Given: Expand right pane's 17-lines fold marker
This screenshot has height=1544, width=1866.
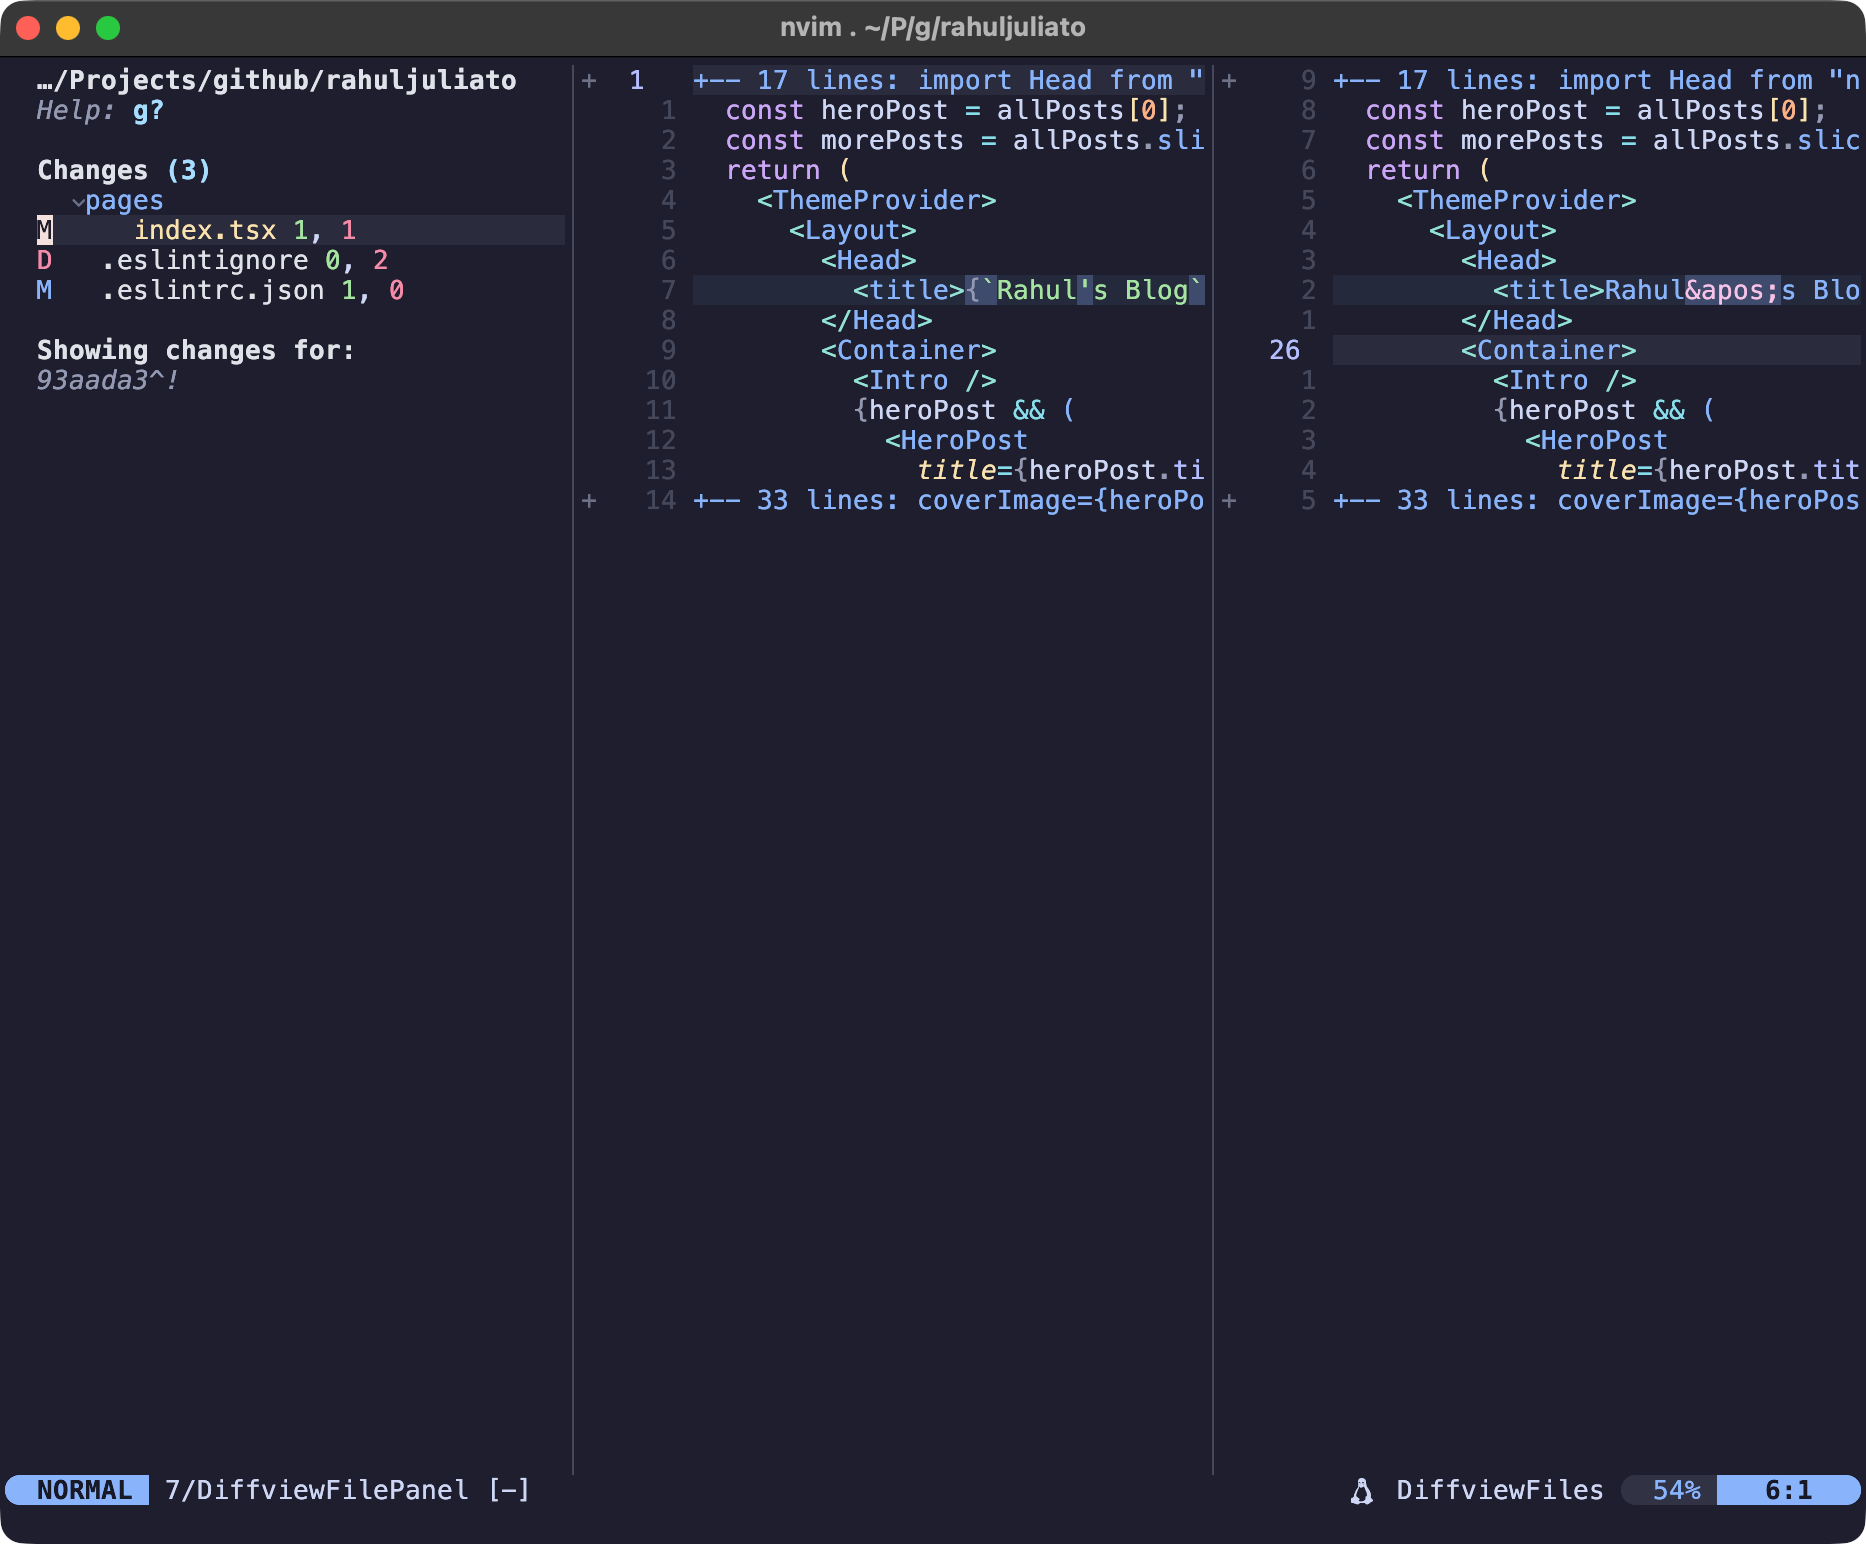Looking at the screenshot, I should 1229,80.
